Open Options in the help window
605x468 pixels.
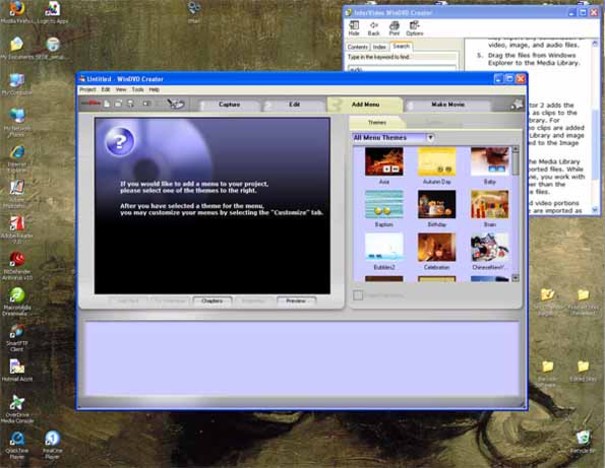point(415,28)
